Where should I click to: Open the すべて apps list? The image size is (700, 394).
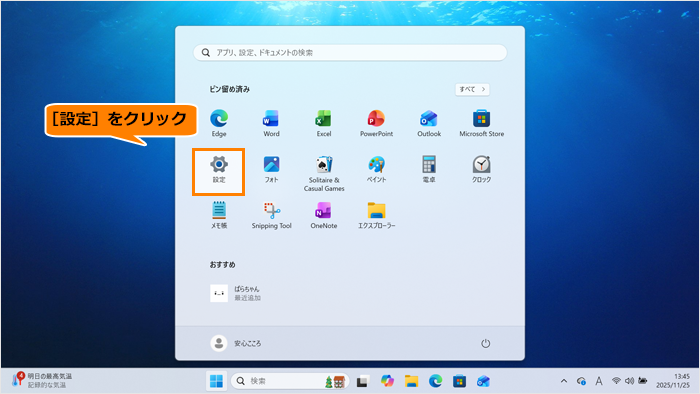(x=472, y=89)
